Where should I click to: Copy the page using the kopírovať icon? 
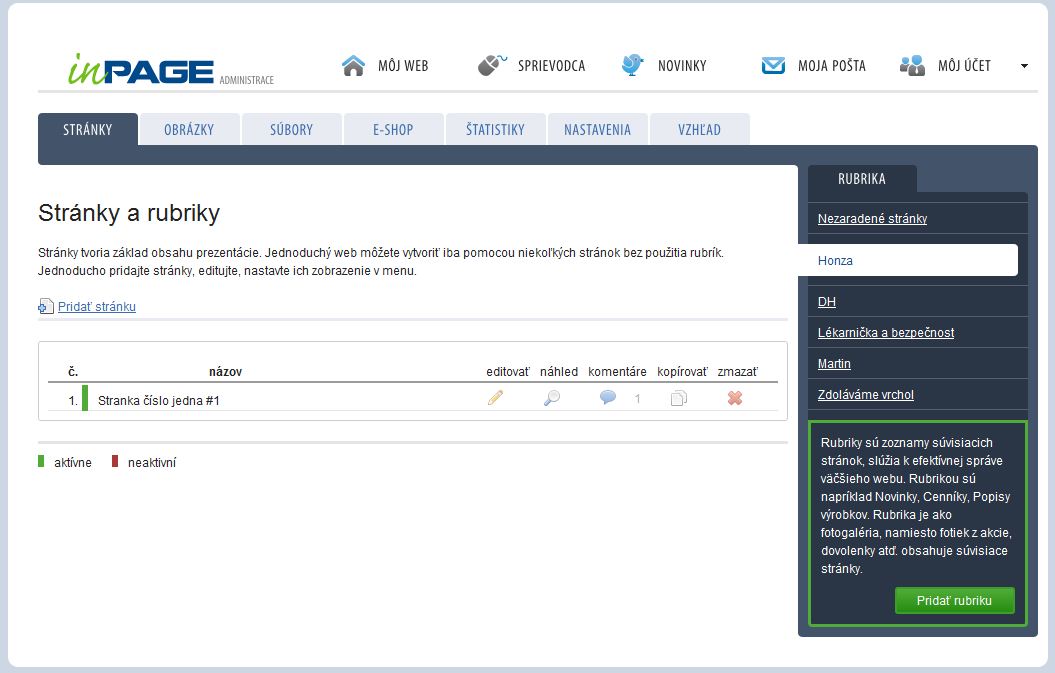679,398
